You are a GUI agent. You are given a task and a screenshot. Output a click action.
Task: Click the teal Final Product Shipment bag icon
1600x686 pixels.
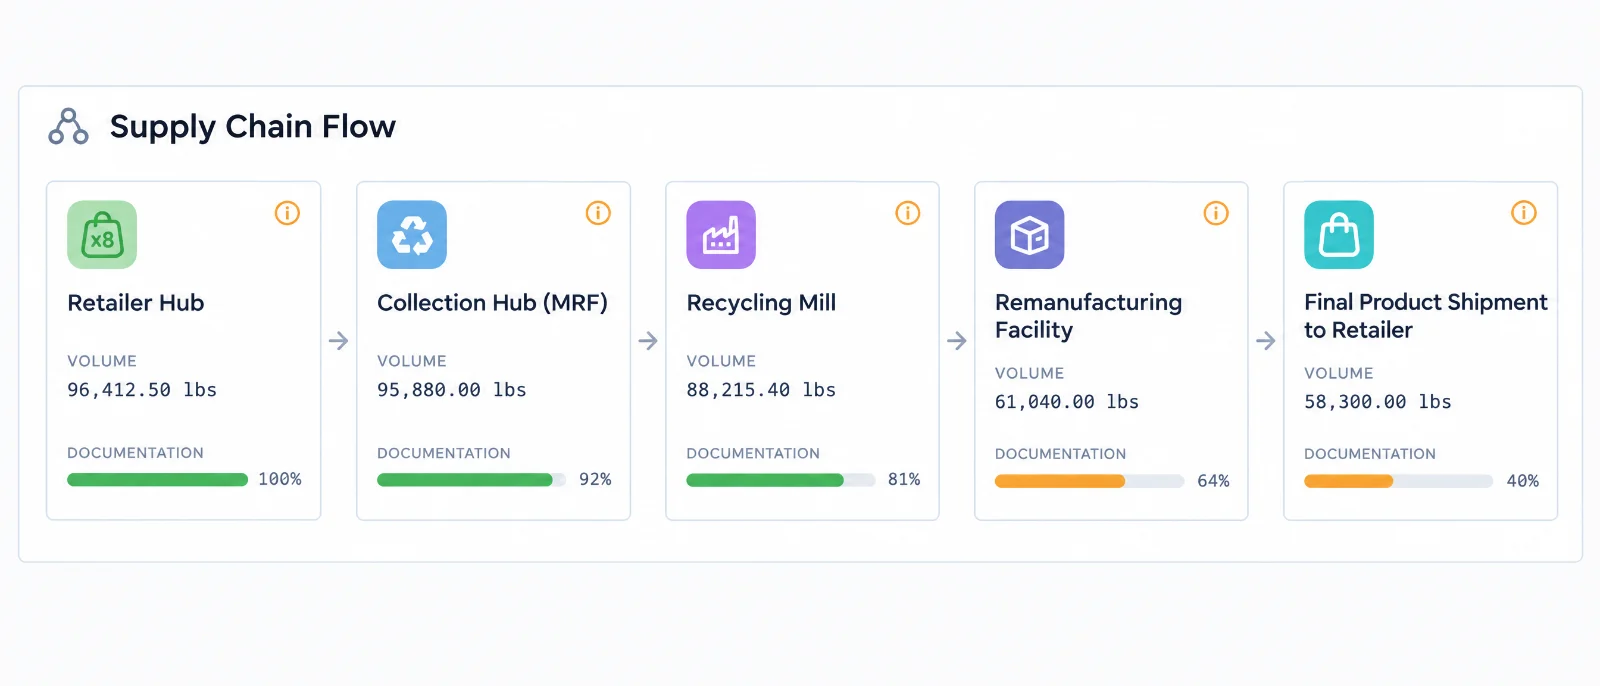(1339, 235)
